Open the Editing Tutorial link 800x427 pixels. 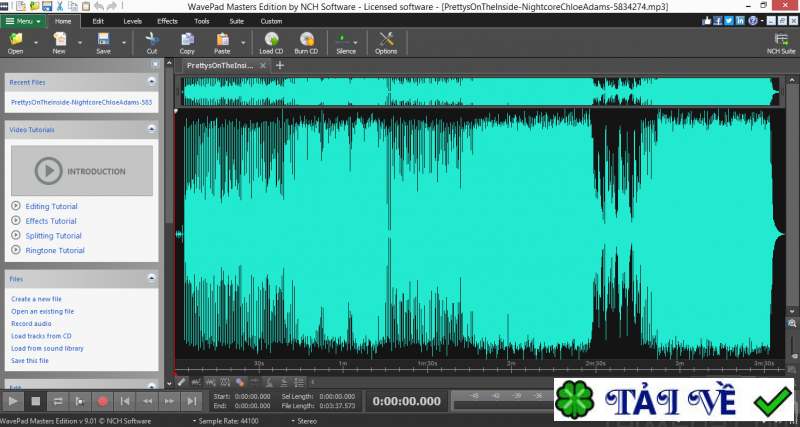click(x=50, y=206)
